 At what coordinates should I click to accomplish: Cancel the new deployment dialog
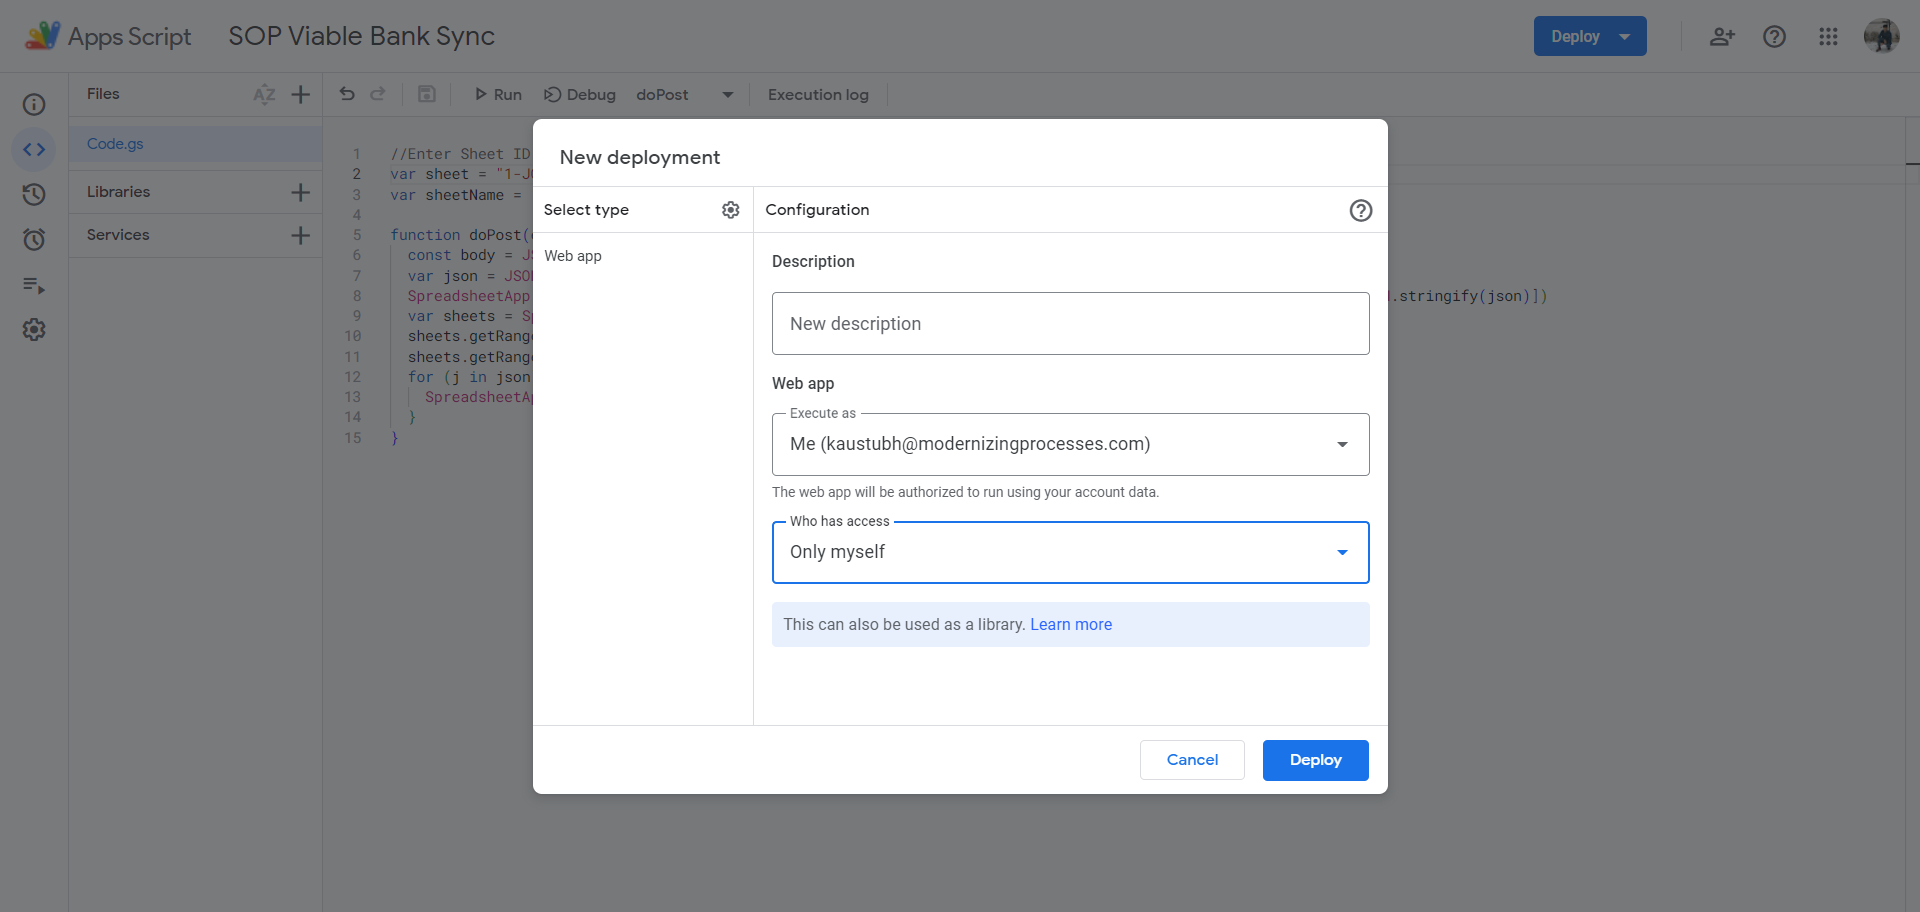1192,760
